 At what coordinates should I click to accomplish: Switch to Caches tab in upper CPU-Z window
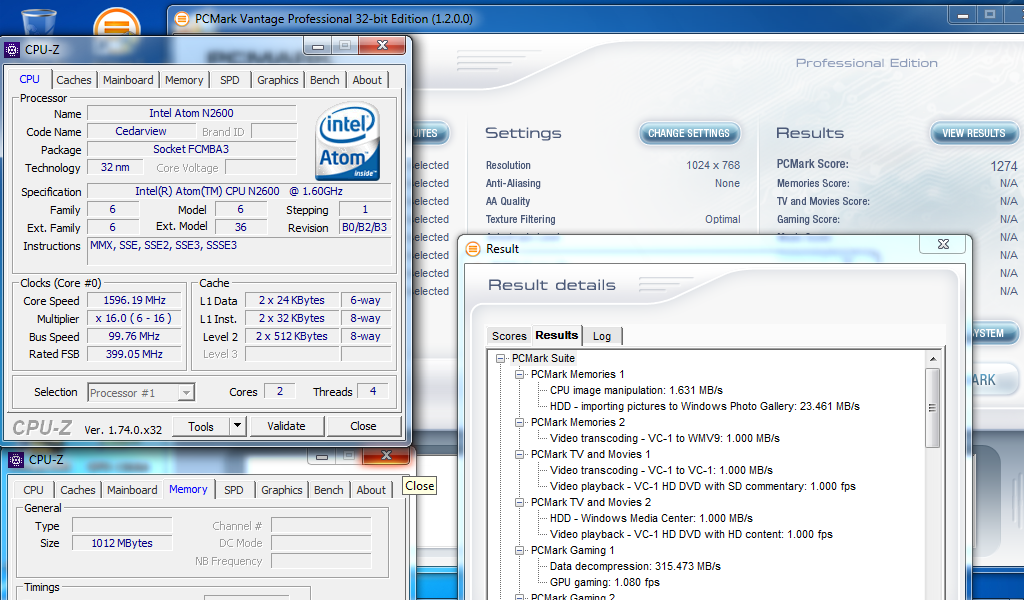[x=74, y=80]
